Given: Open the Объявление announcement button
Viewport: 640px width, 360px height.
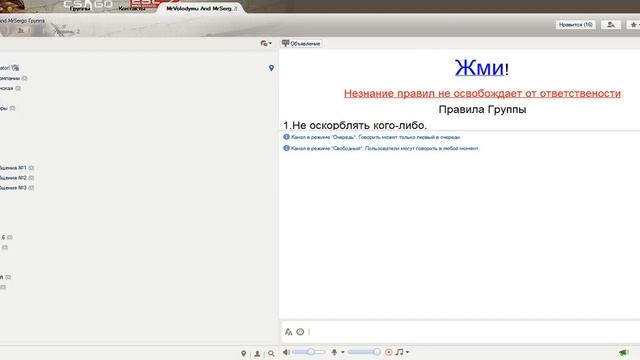Looking at the screenshot, I should [301, 43].
